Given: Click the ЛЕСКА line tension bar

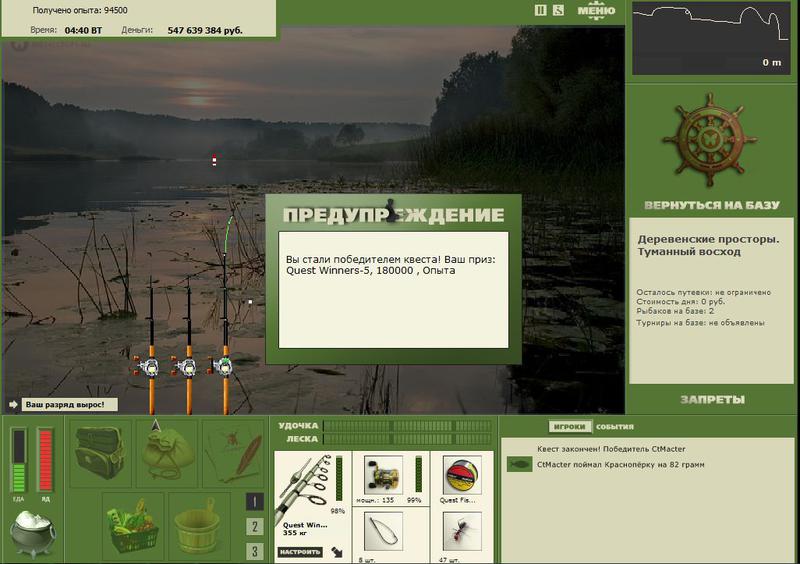Looking at the screenshot, I should click(407, 439).
